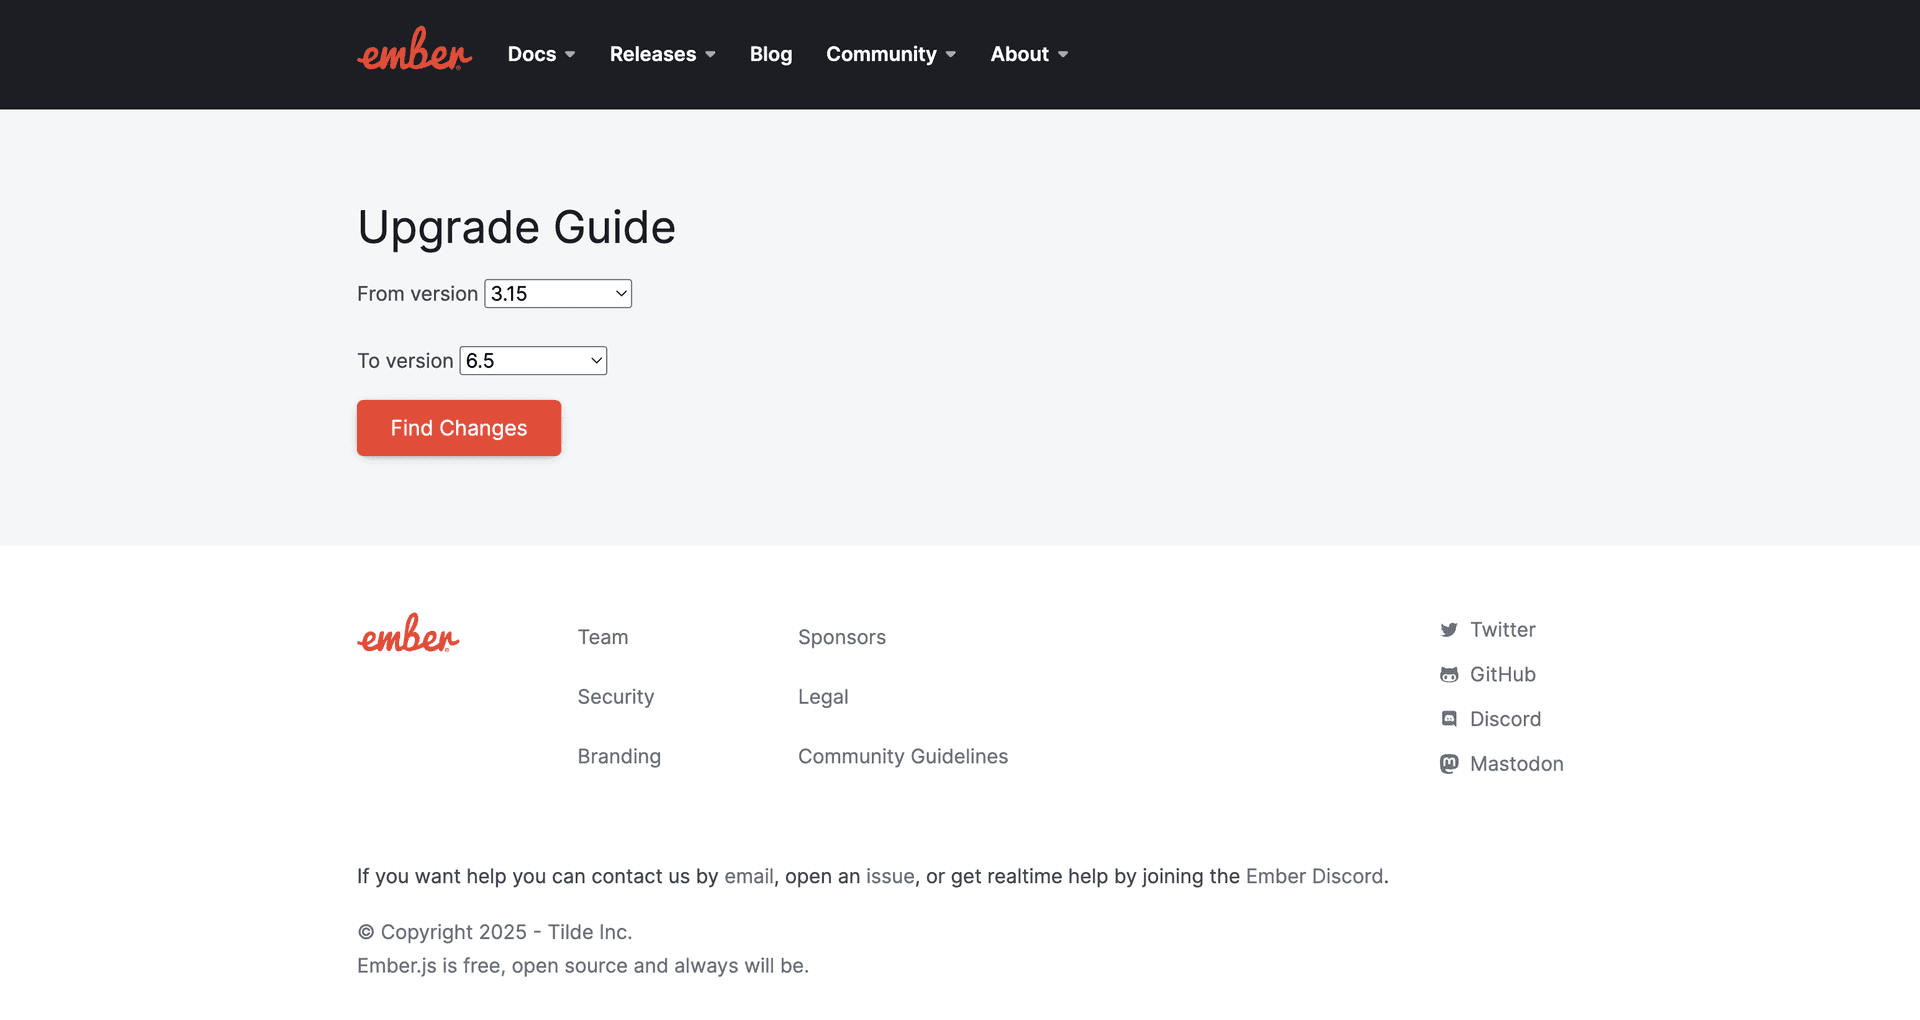Open the Security footer link

(x=615, y=696)
